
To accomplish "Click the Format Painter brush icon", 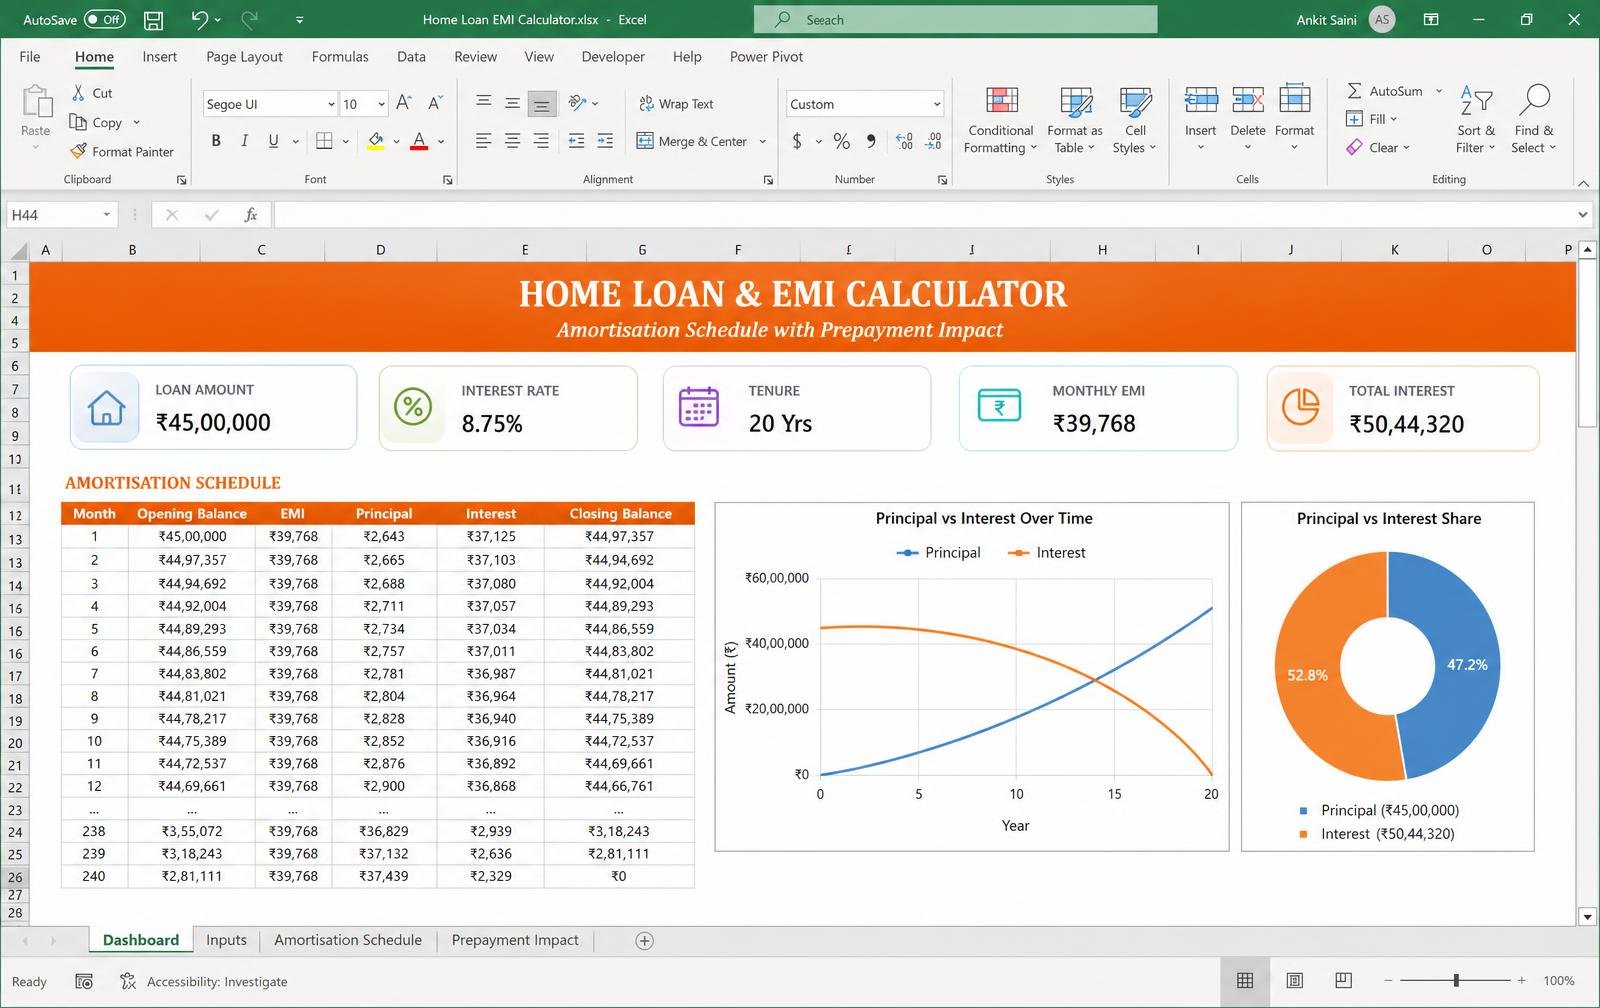I will [78, 151].
